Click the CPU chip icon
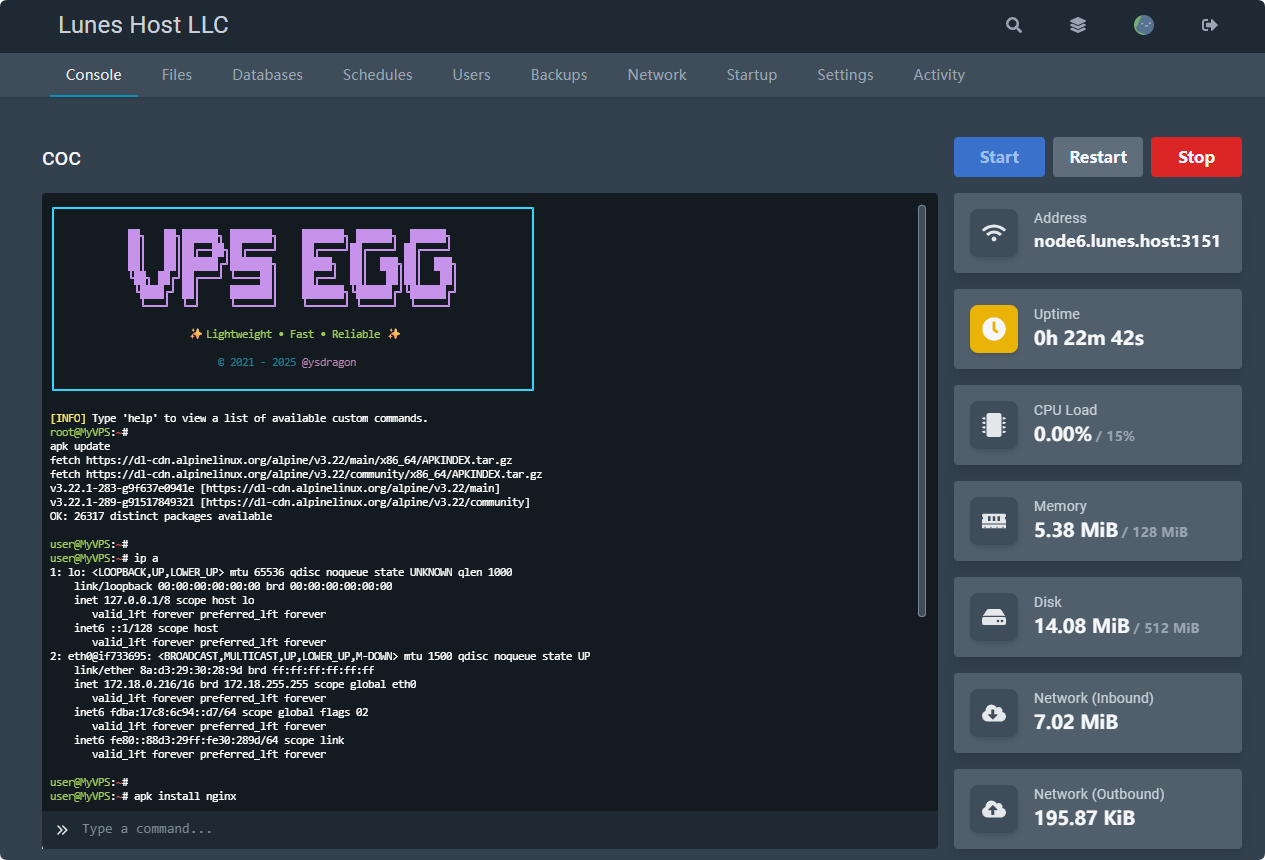The image size is (1265, 860). [994, 425]
